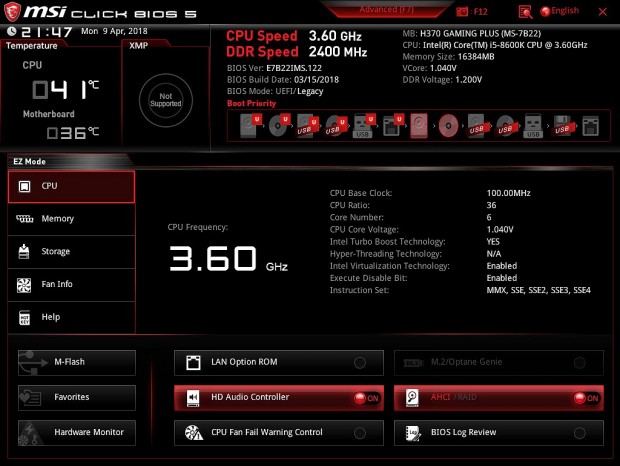This screenshot has height=466, width=620.
Task: Click CPU Base Clock value 100.00MHz
Action: point(508,193)
